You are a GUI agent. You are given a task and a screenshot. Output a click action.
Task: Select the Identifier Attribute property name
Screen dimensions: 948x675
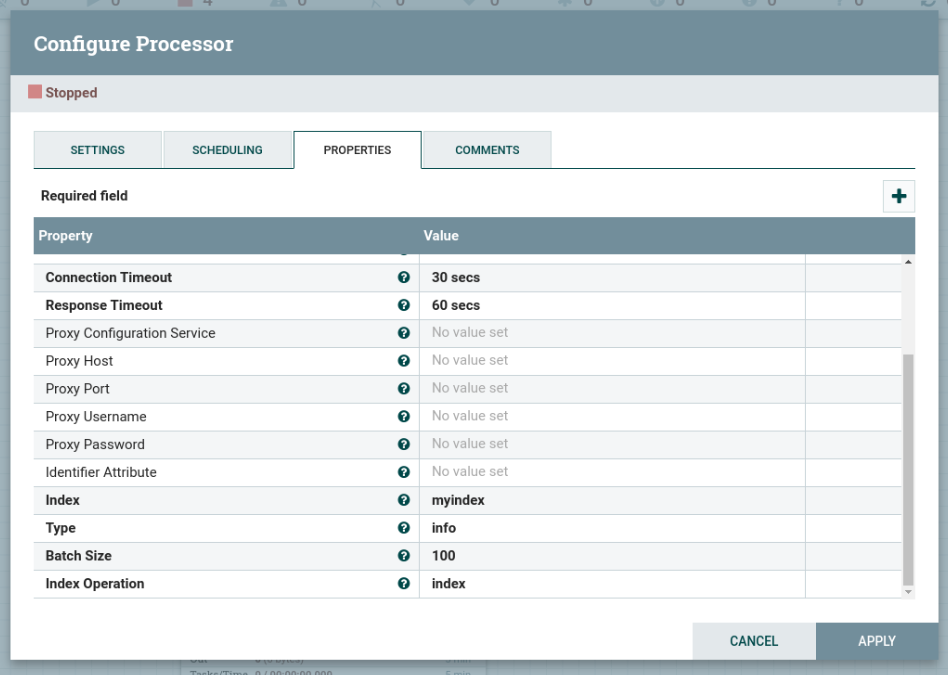(x=101, y=472)
